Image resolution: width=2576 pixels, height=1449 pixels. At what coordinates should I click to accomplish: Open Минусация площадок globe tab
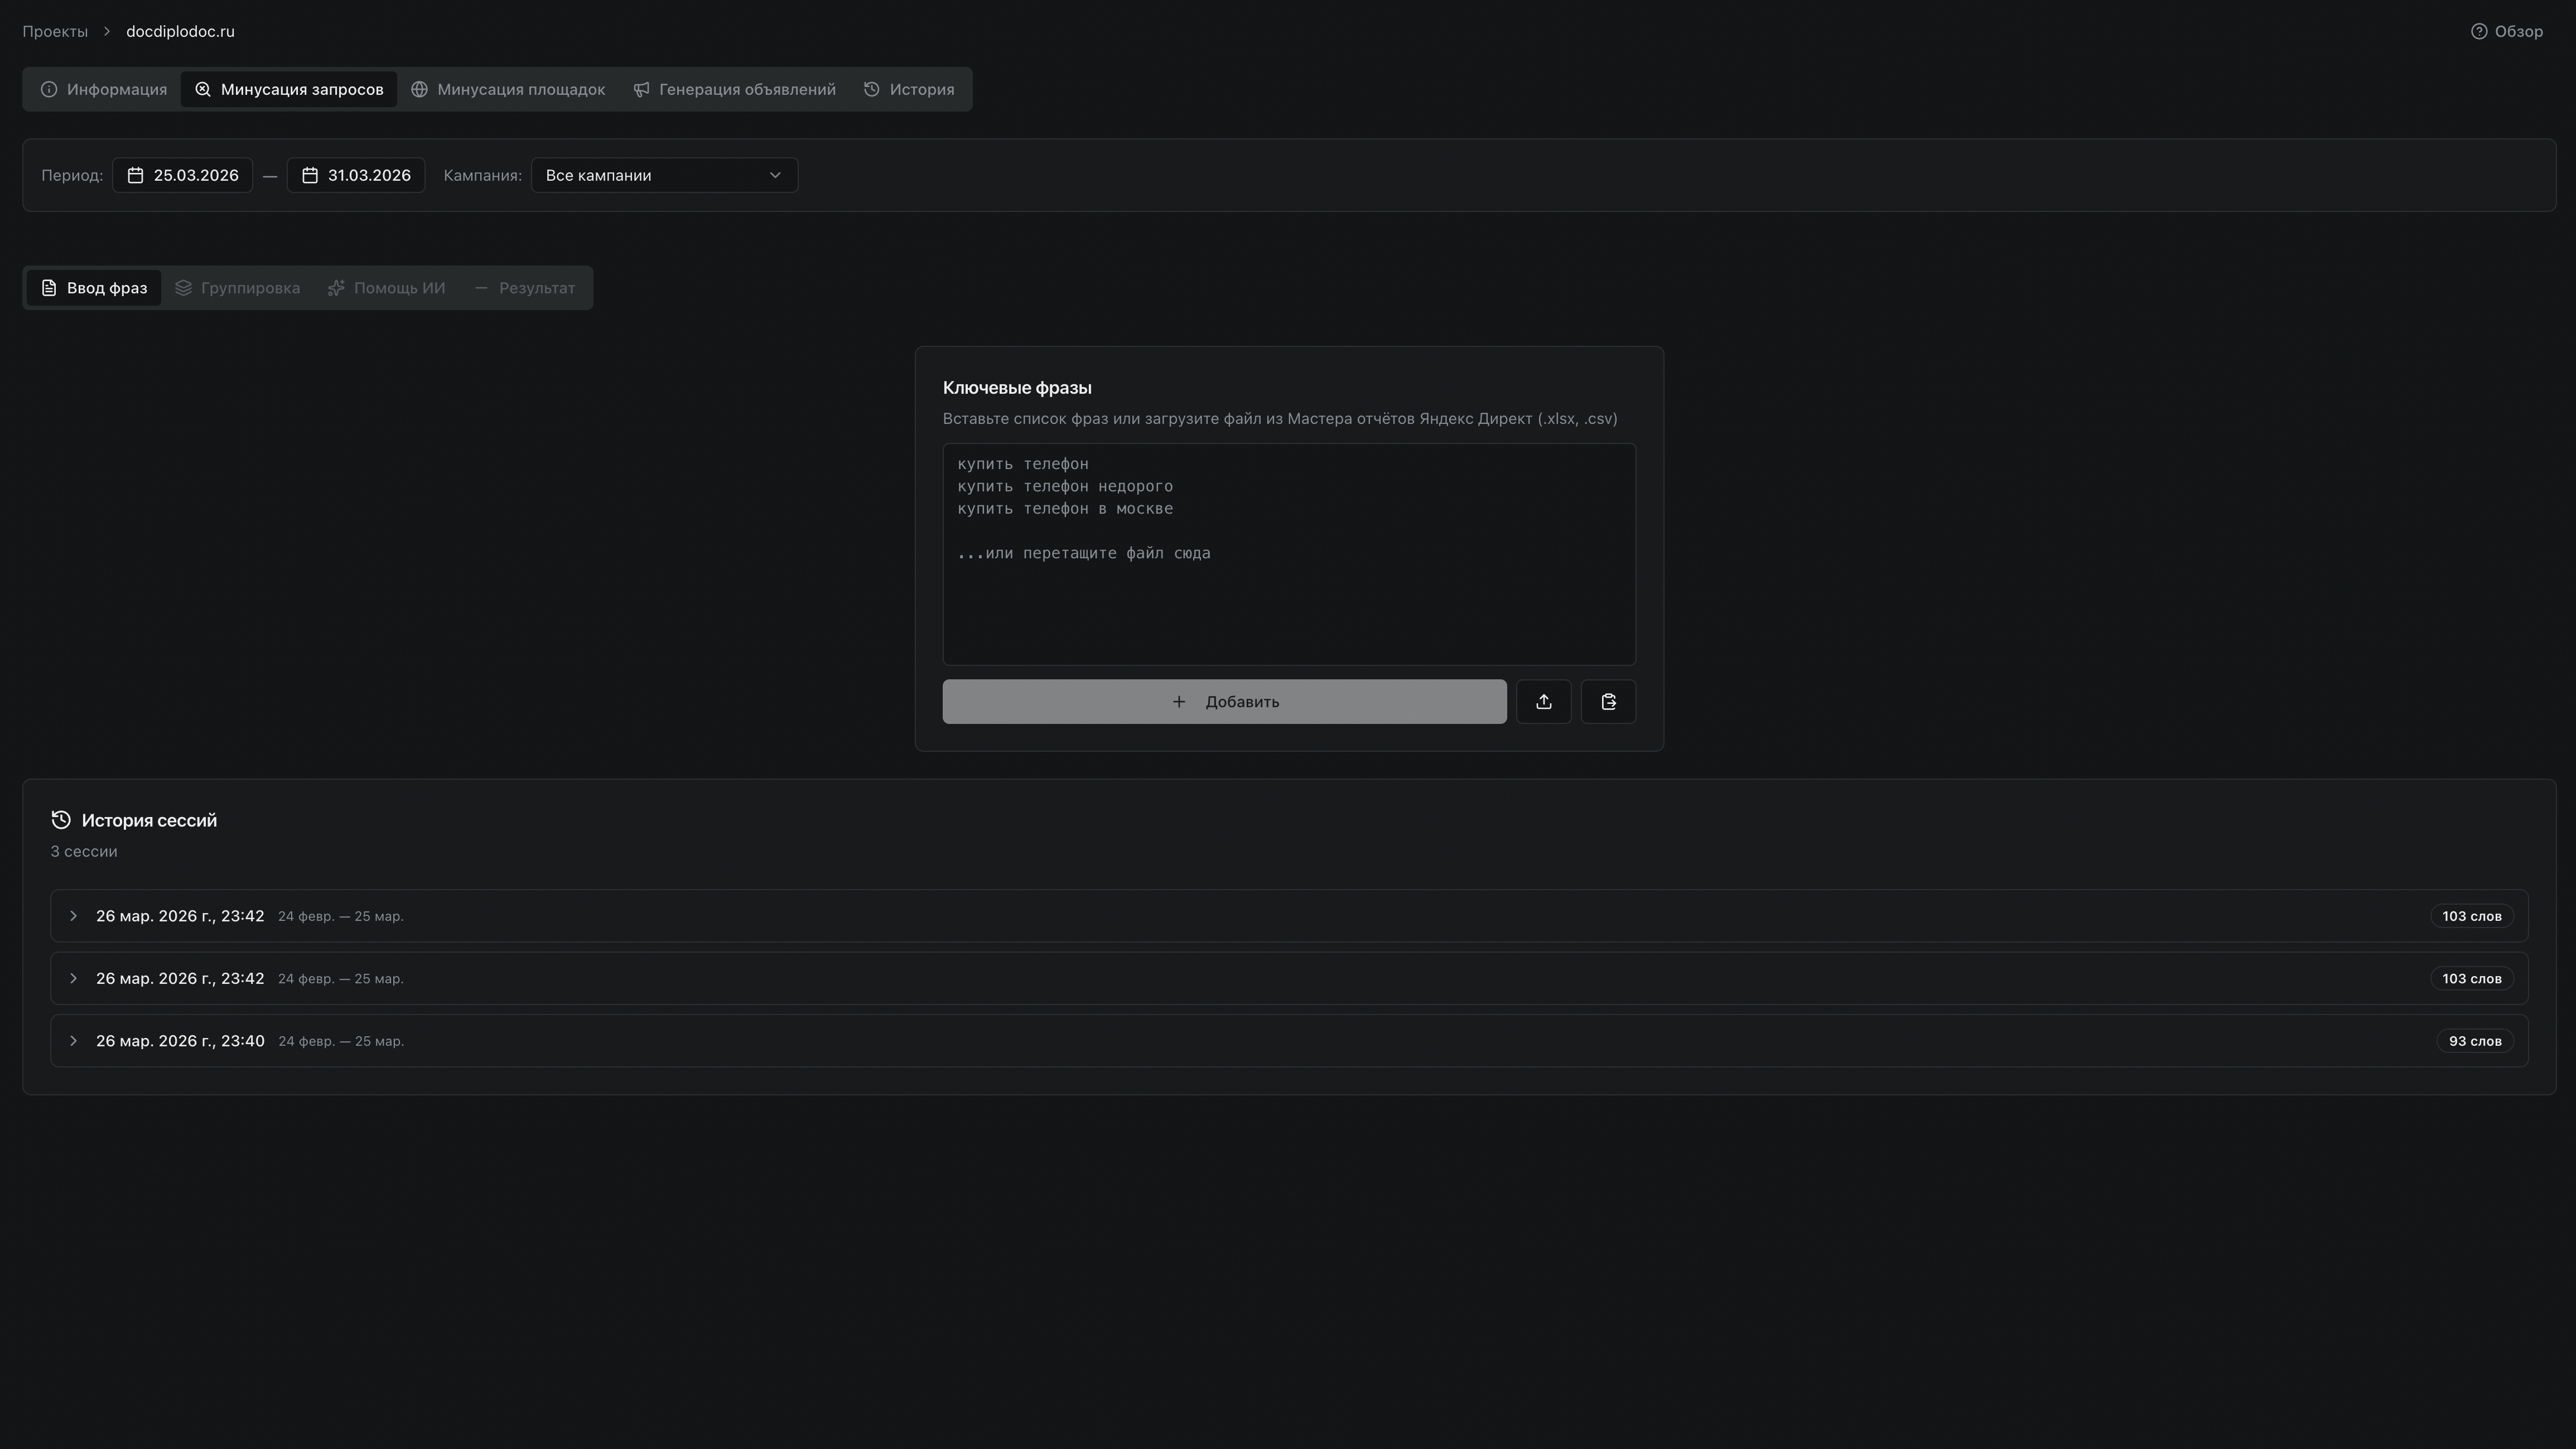(508, 89)
